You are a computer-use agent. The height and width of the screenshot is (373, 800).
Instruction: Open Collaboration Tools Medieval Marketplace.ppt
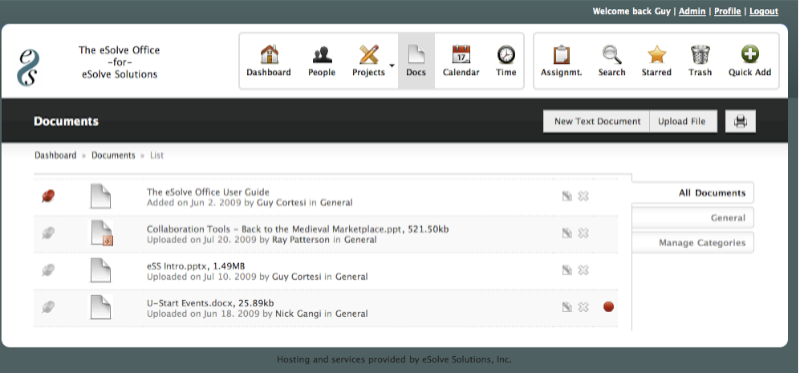pos(298,230)
